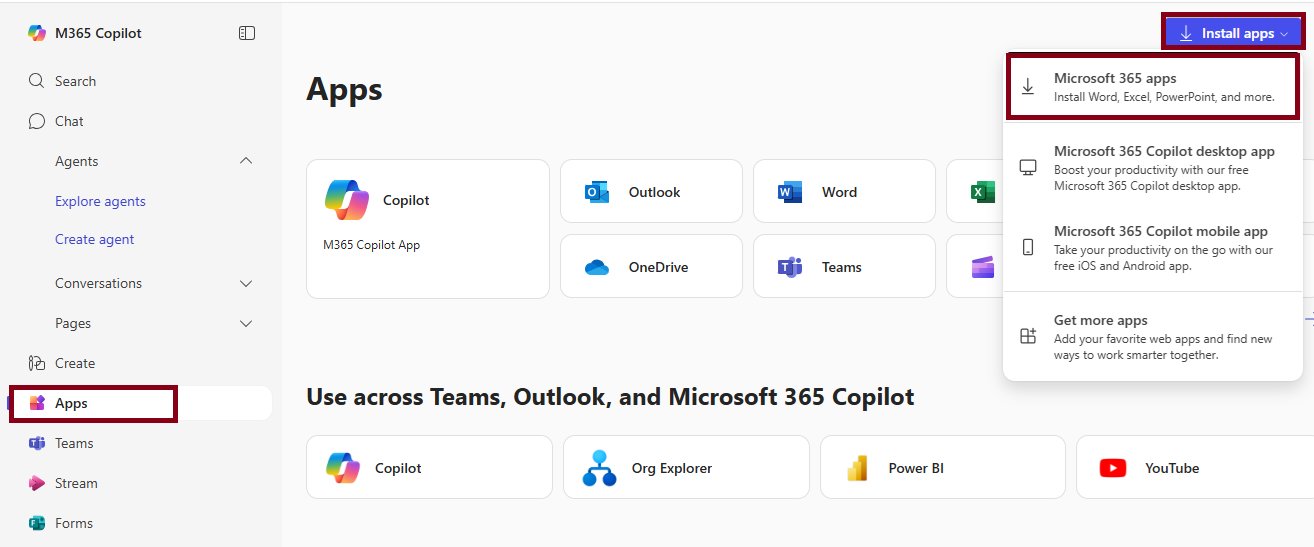The width and height of the screenshot is (1314, 547).
Task: Click the Create agent link
Action: pos(95,239)
